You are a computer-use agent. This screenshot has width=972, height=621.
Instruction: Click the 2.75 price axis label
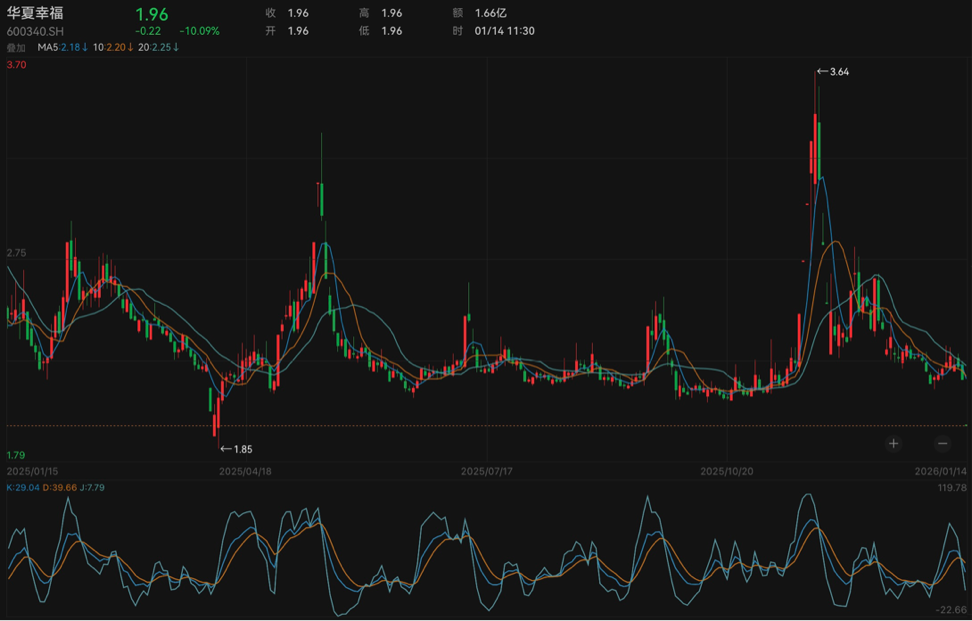tap(17, 253)
